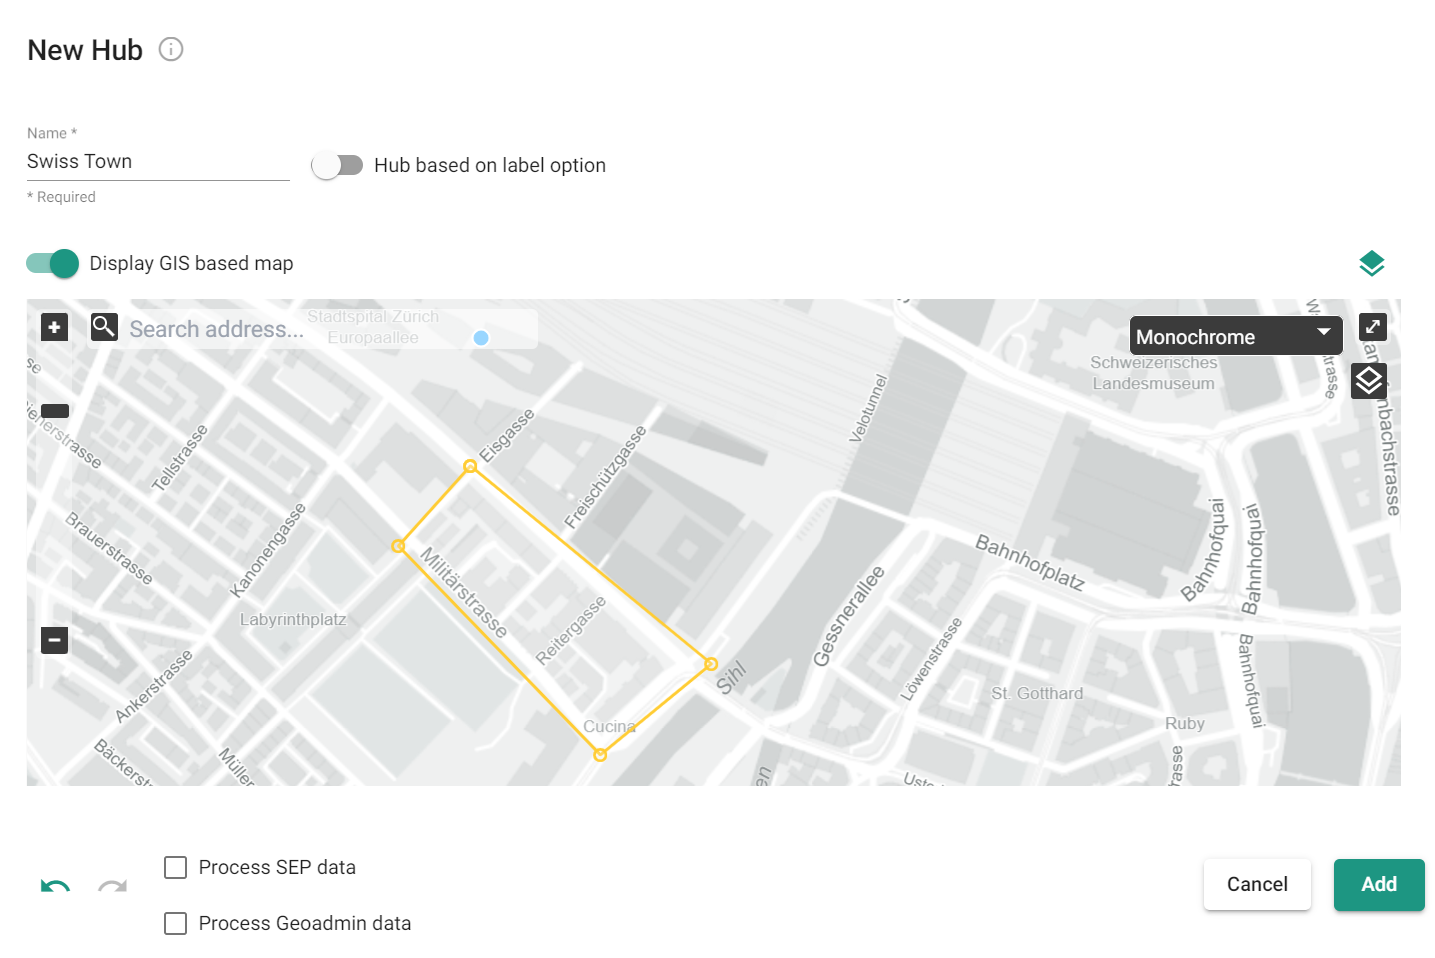Focus the Name field containing Swiss Town
Screen dimensions: 1435x958
tap(158, 162)
